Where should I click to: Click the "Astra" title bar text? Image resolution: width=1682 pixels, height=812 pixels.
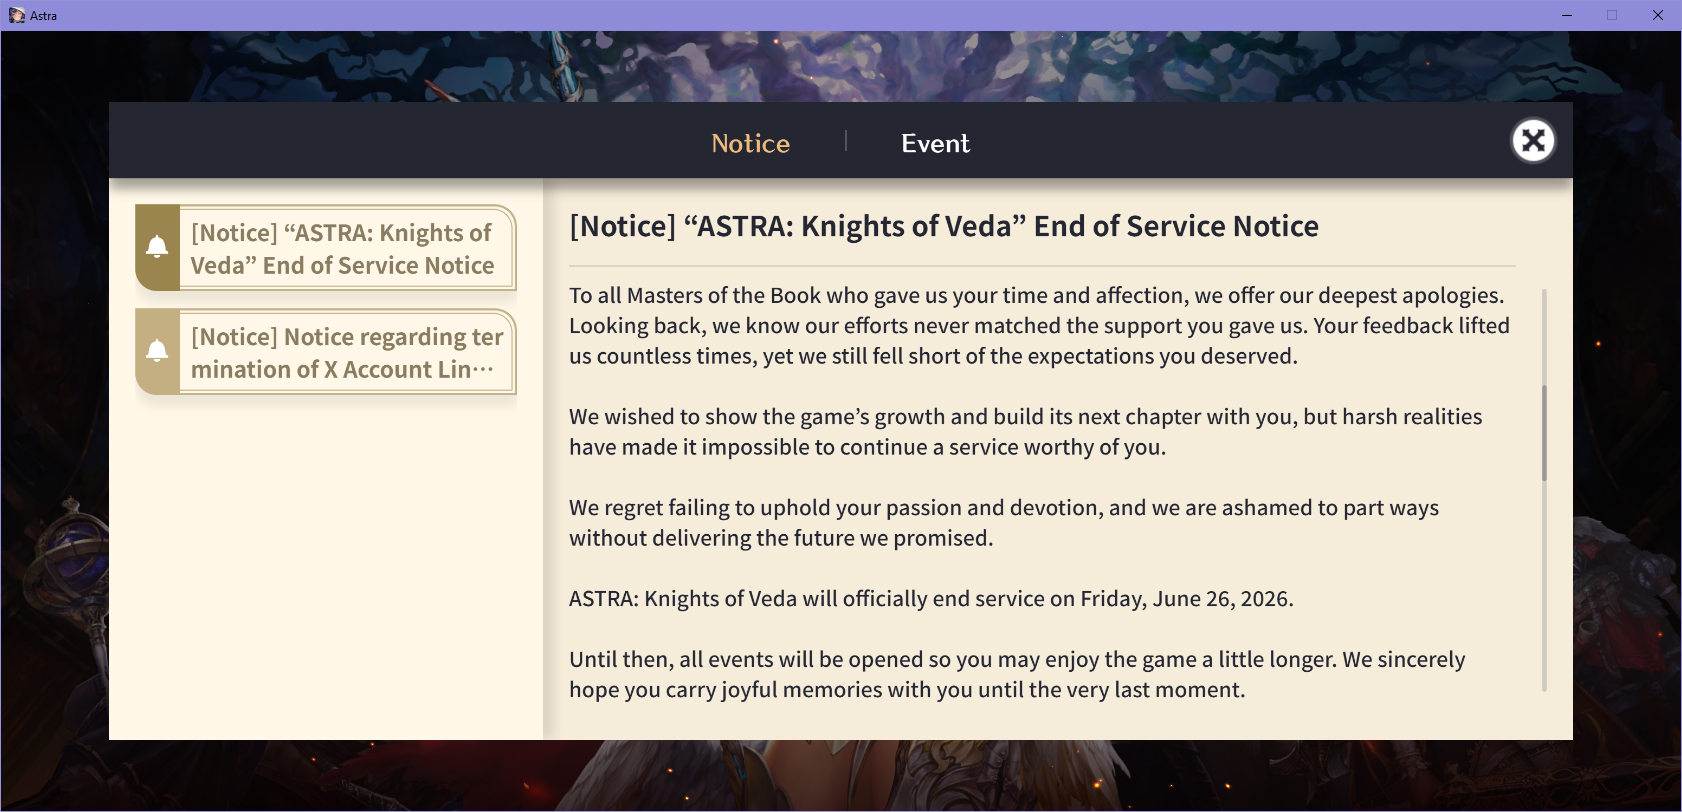[44, 16]
